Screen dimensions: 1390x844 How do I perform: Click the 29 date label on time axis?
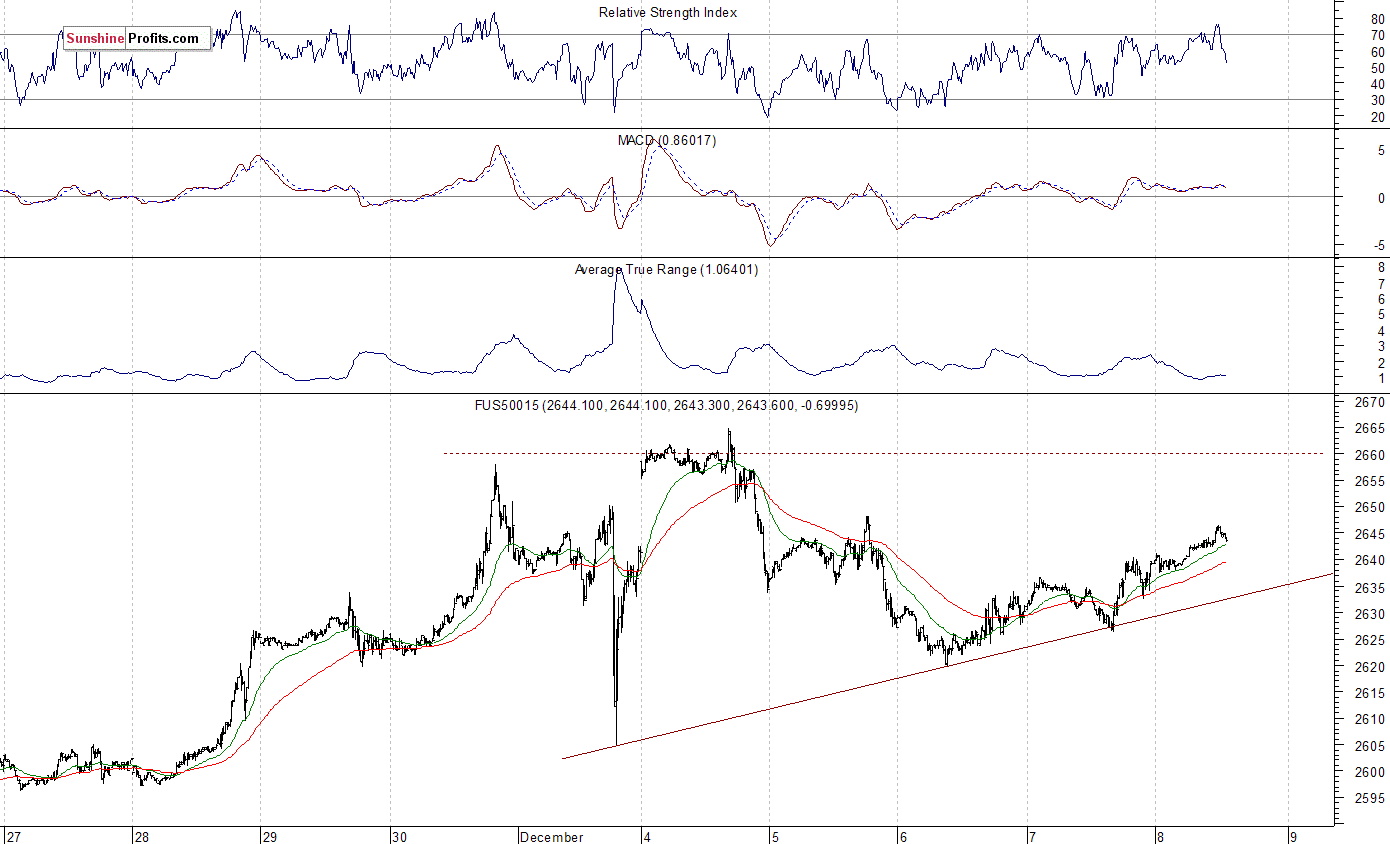[271, 836]
